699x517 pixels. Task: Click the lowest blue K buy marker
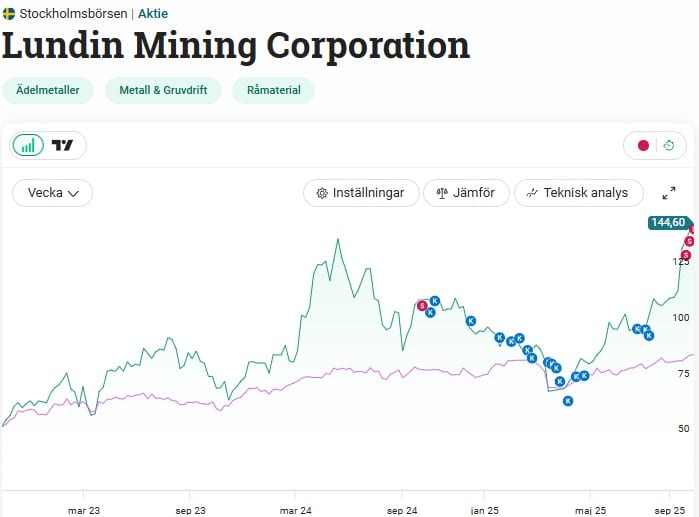(567, 401)
